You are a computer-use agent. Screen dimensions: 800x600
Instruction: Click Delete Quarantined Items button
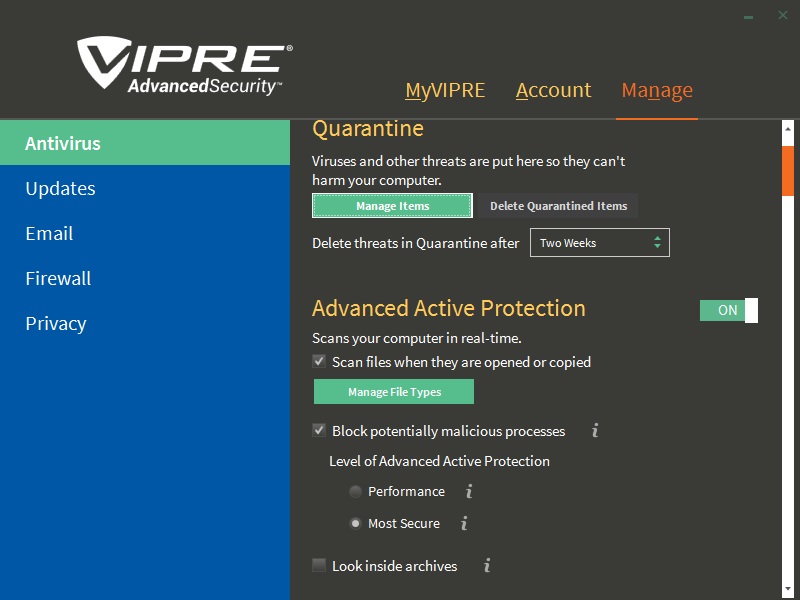[x=559, y=206]
